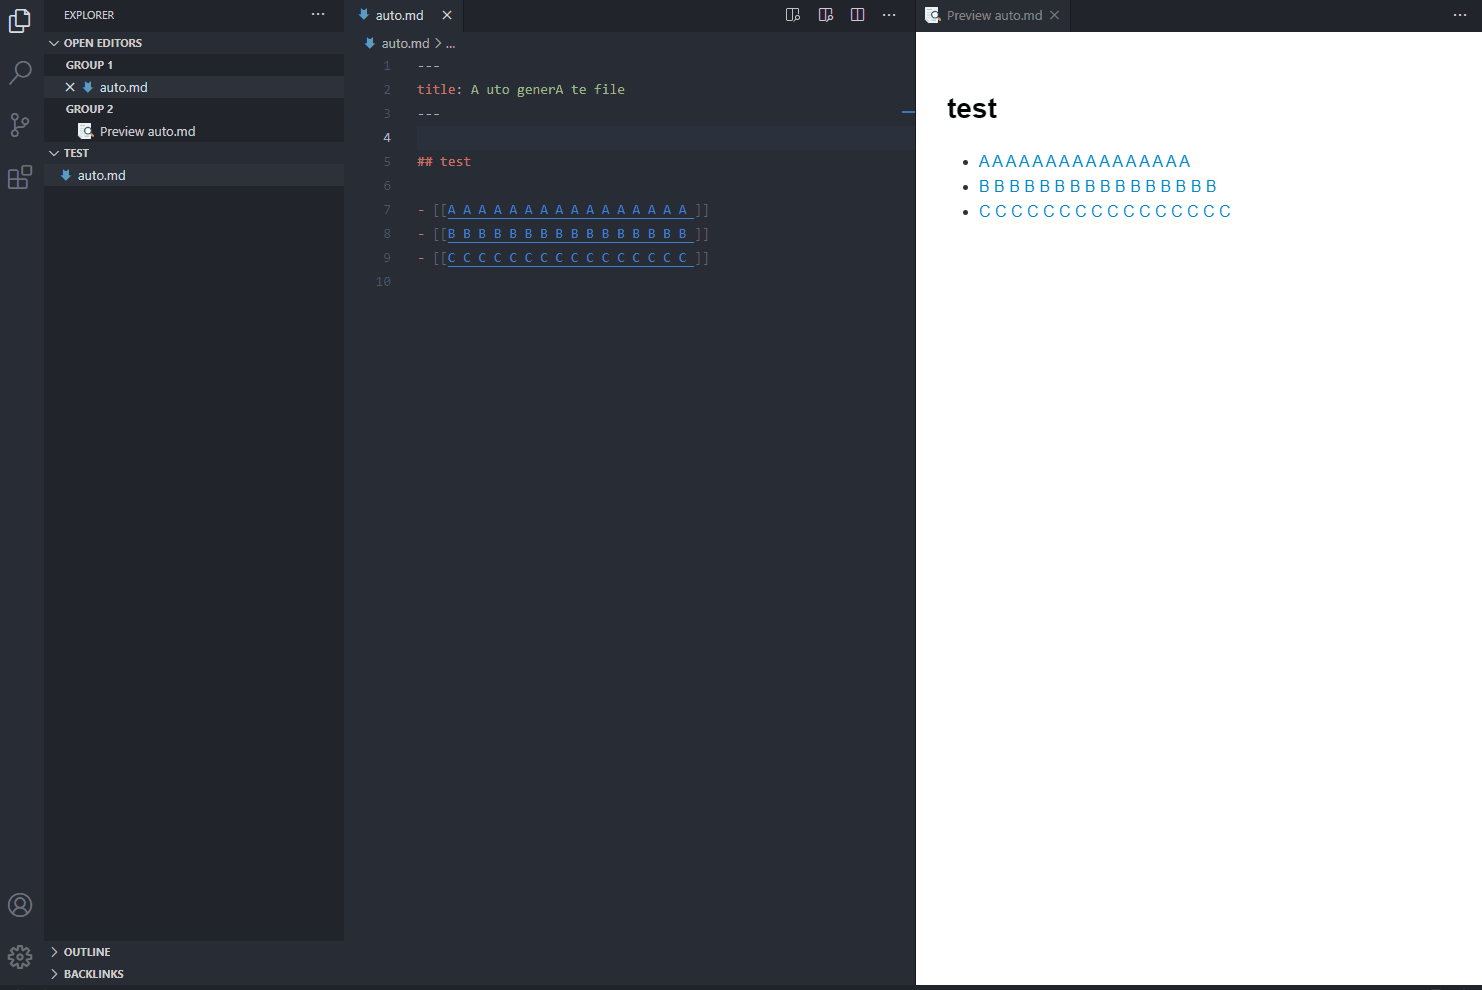
Task: Open the Search view
Action: point(20,72)
